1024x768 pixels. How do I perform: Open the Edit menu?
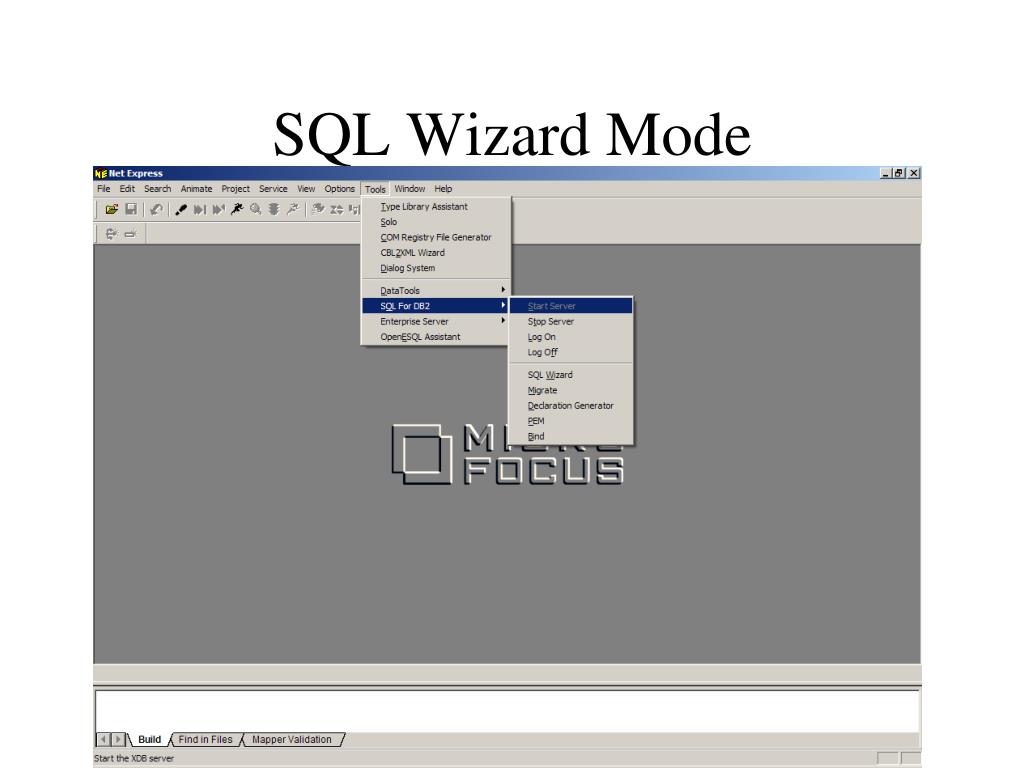click(x=127, y=189)
